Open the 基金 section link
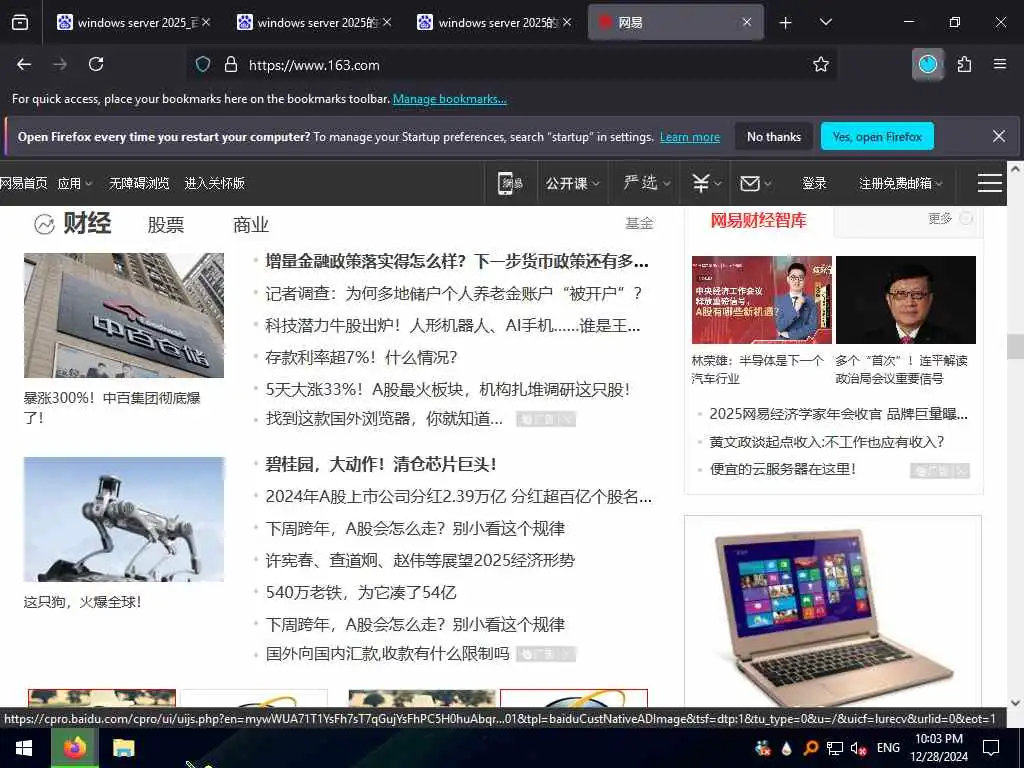 [x=639, y=223]
